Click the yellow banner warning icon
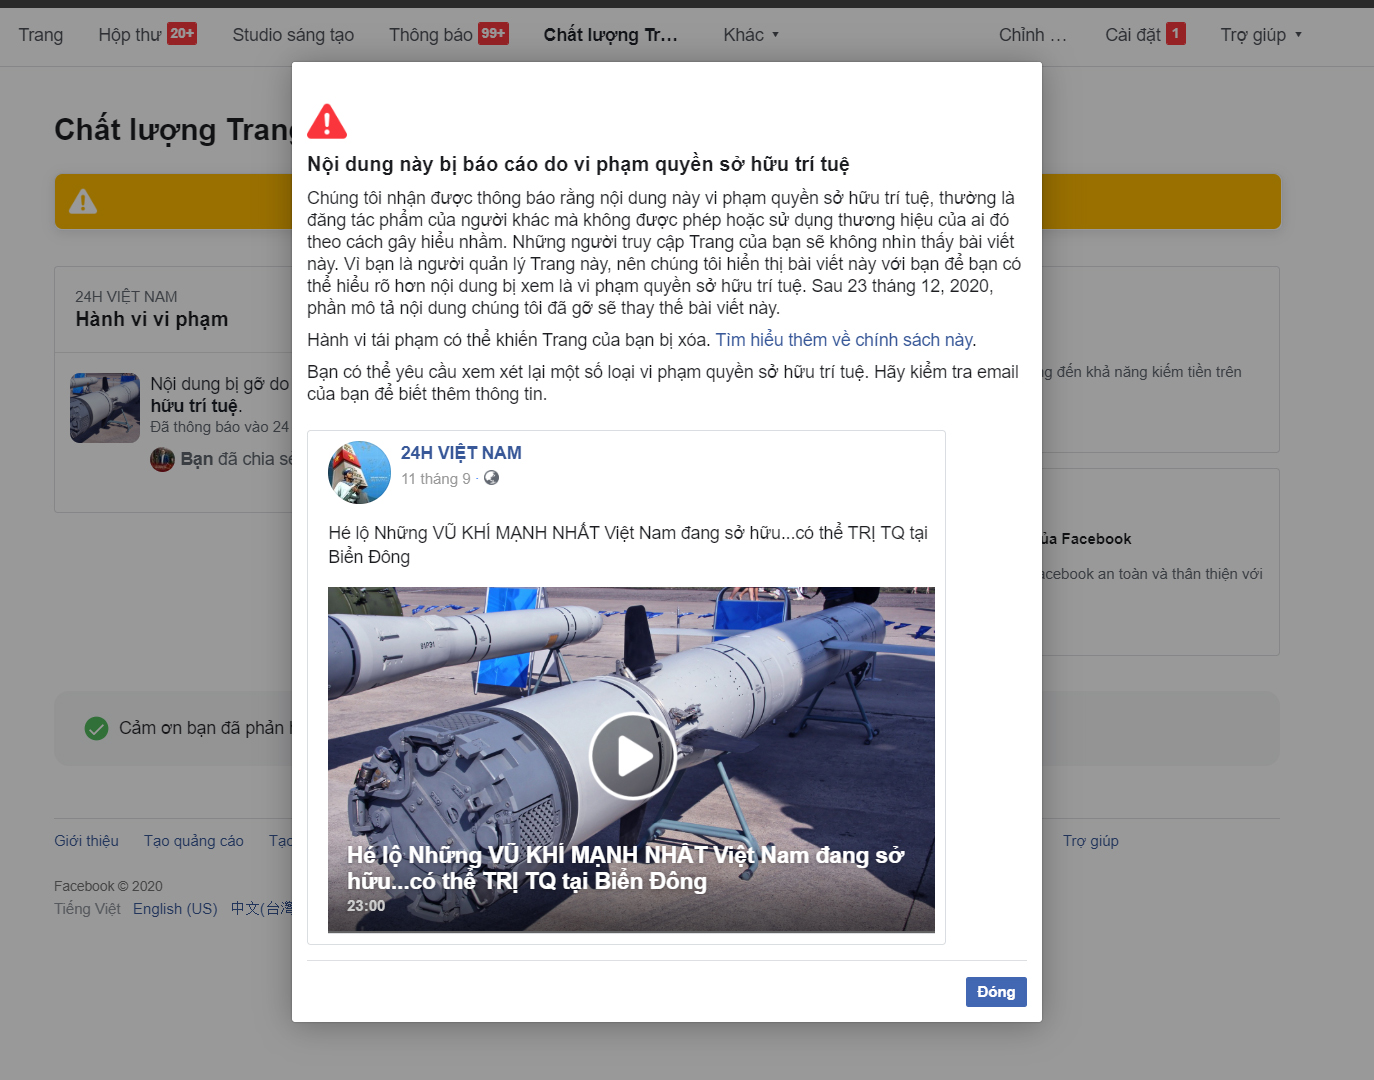 tap(83, 201)
